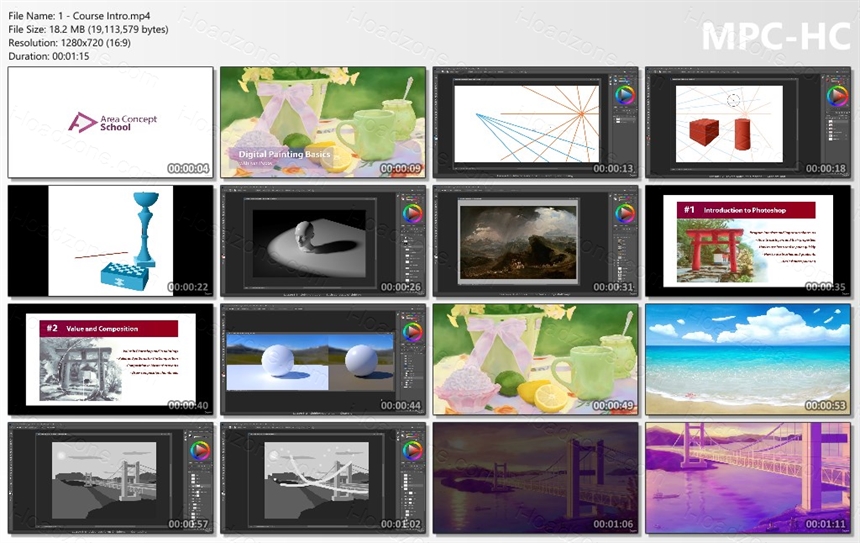Open the grayscale gate sketch slide thumbnail
860x543 pixels.
pyautogui.click(x=110, y=359)
